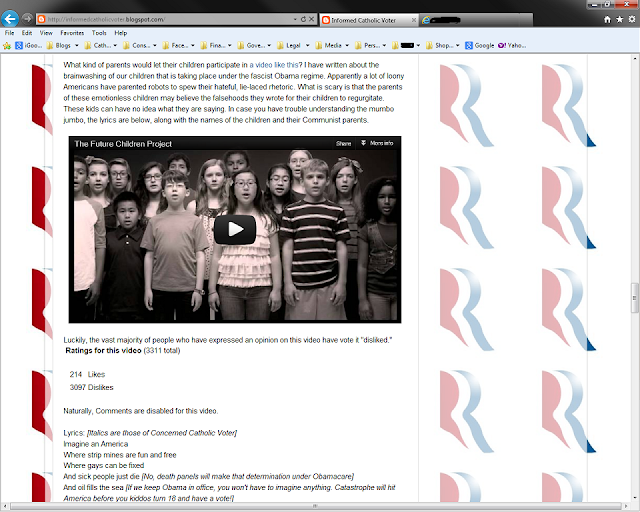Click the horizontal scrollbar at the bottom
Screen dimensions: 640x512
coord(315,506)
